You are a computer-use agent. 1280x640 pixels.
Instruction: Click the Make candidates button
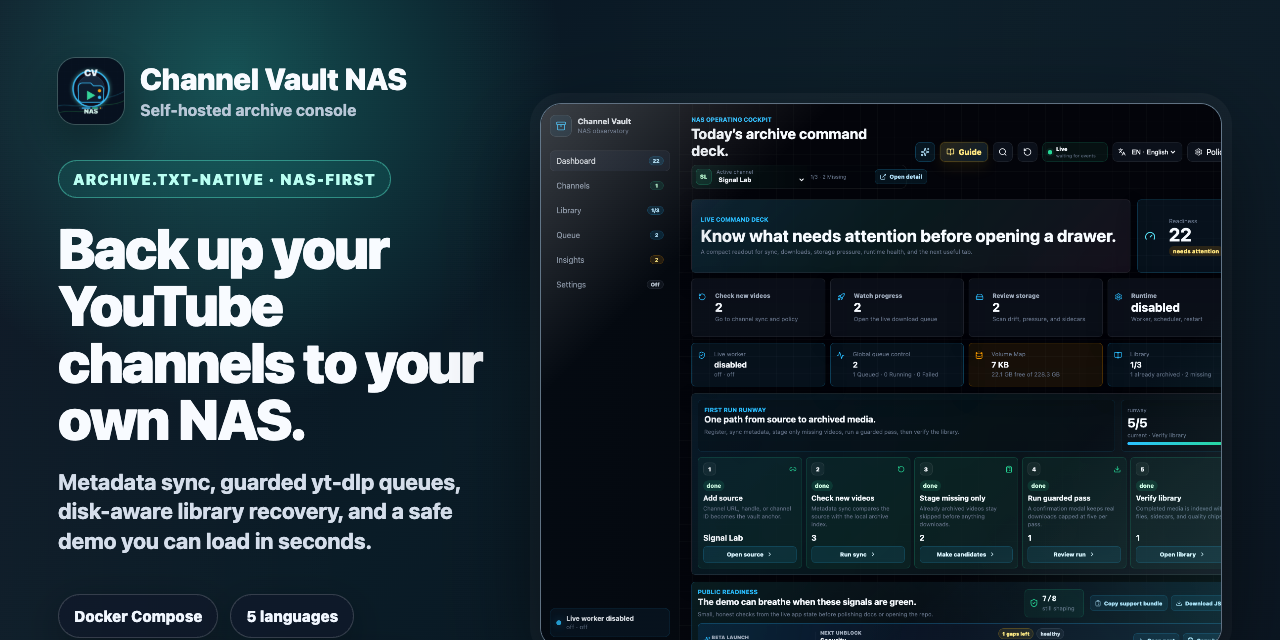(x=966, y=554)
